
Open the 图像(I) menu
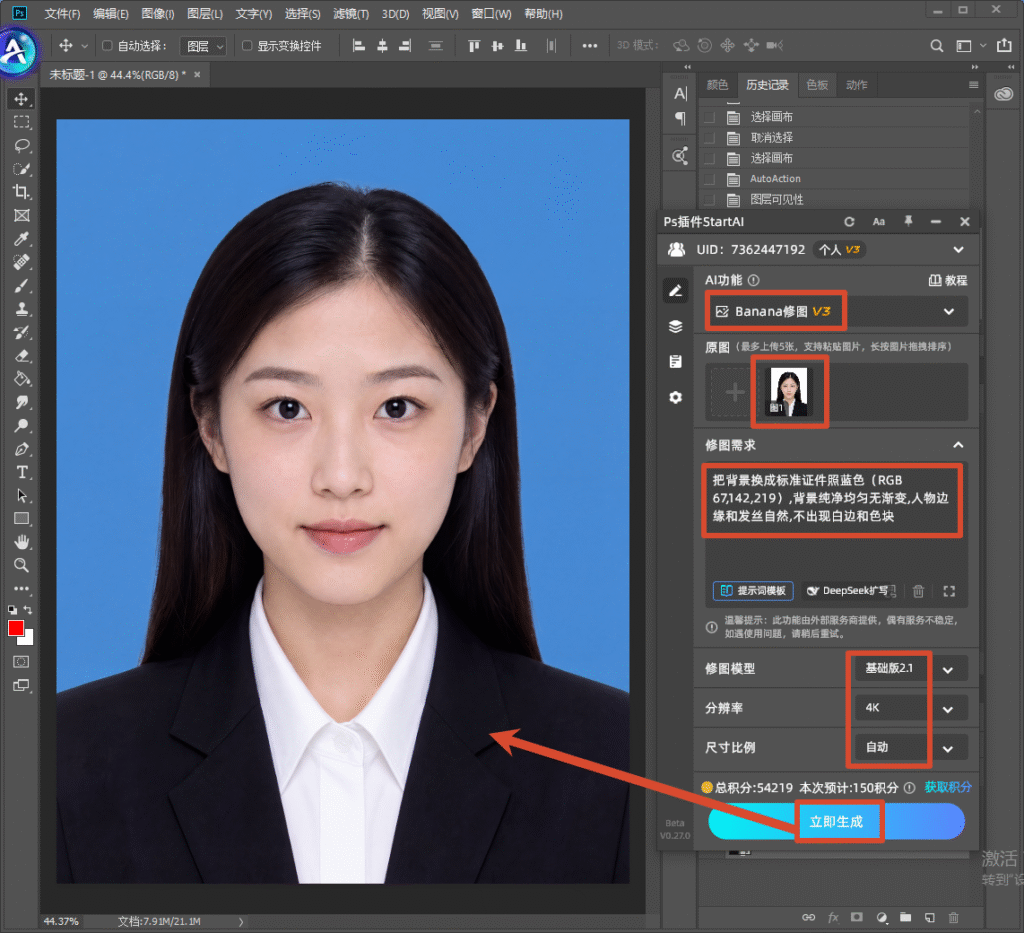tap(158, 14)
